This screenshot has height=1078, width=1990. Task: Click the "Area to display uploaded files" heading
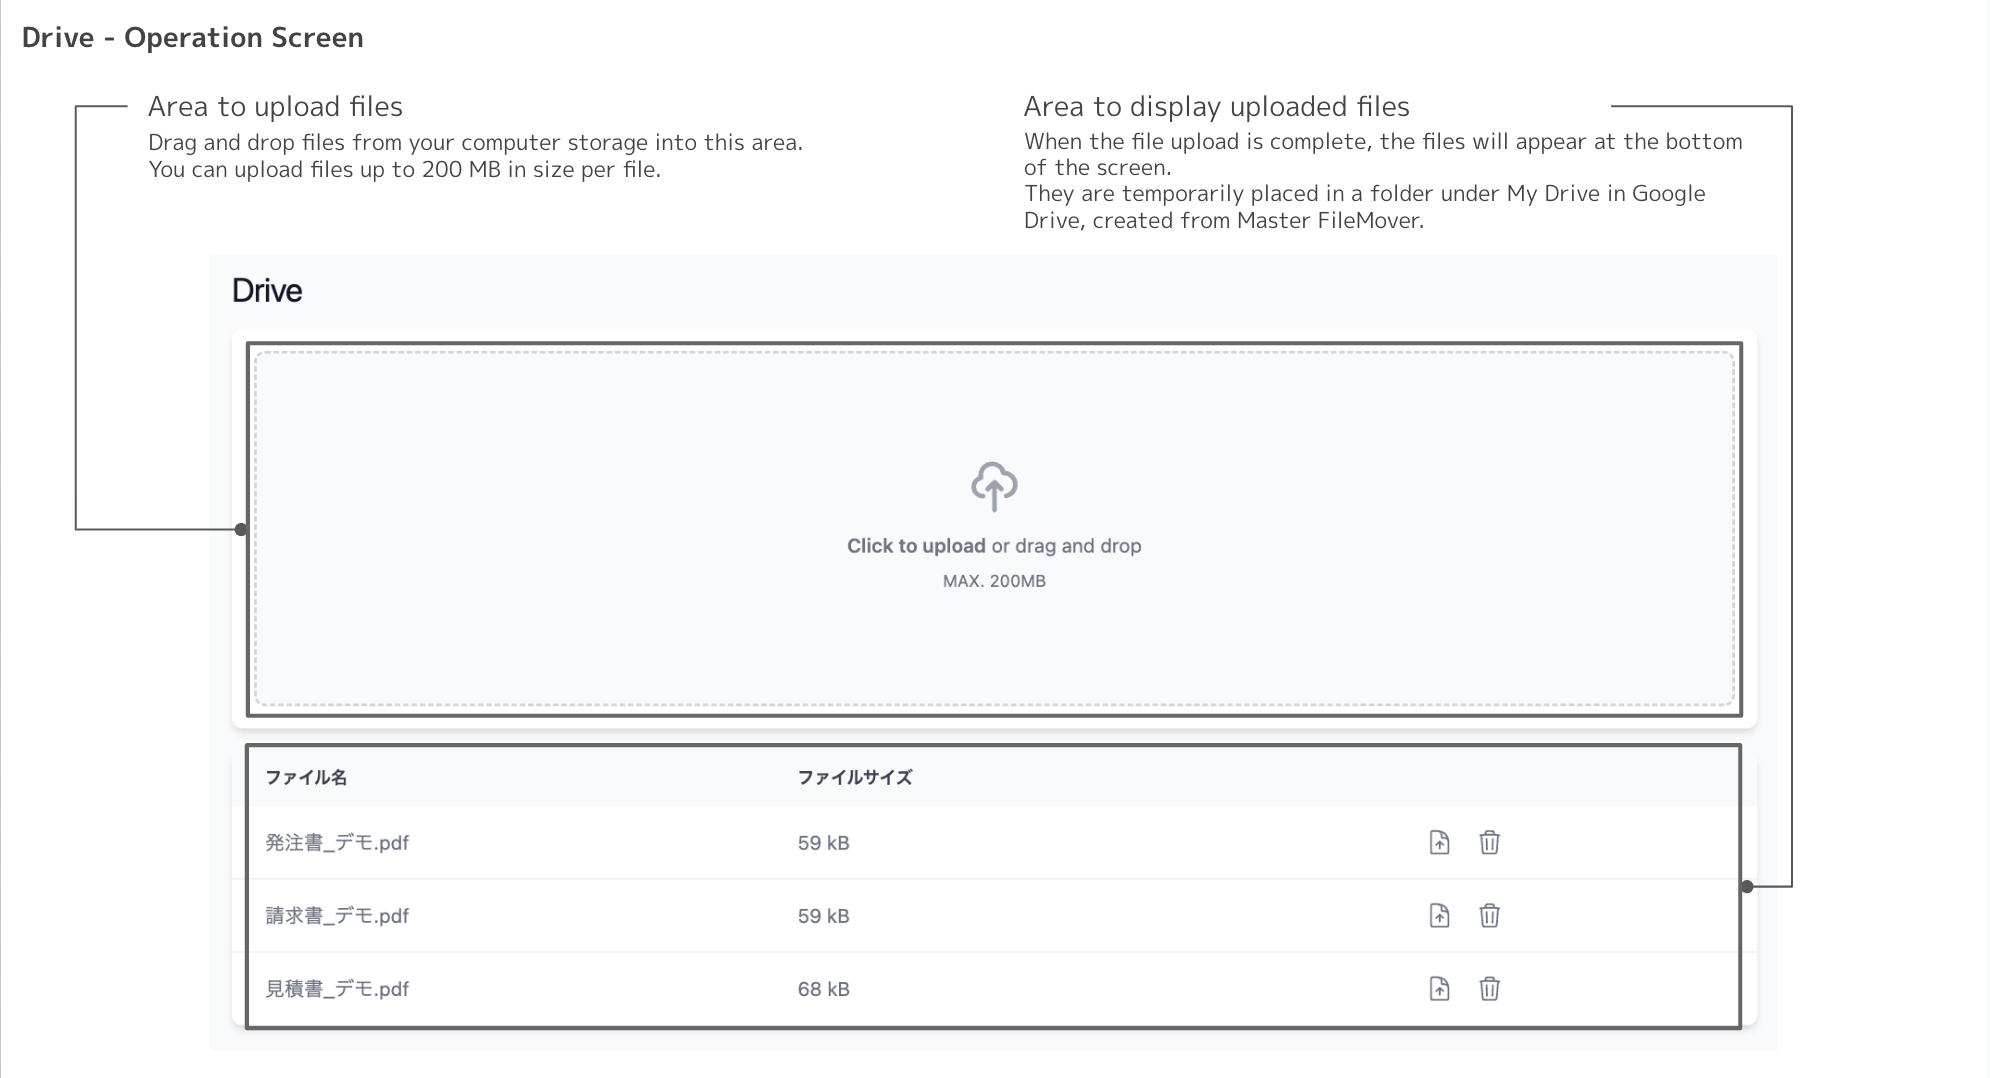pos(1216,107)
